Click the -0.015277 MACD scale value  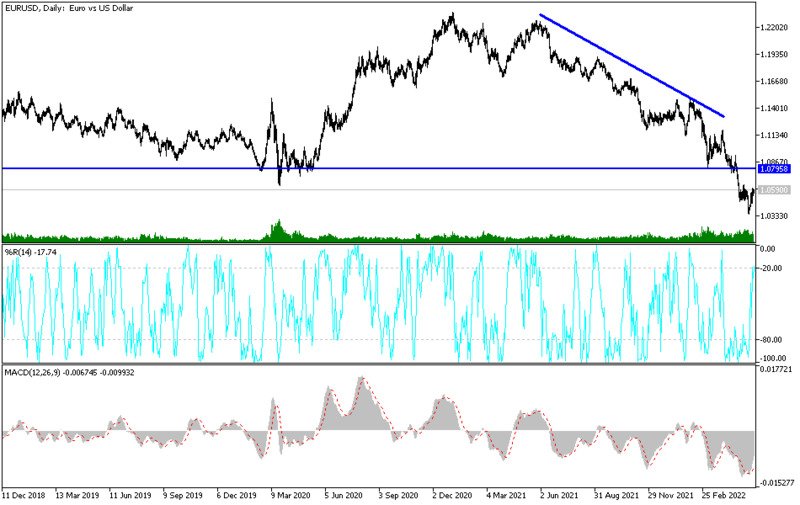[777, 483]
